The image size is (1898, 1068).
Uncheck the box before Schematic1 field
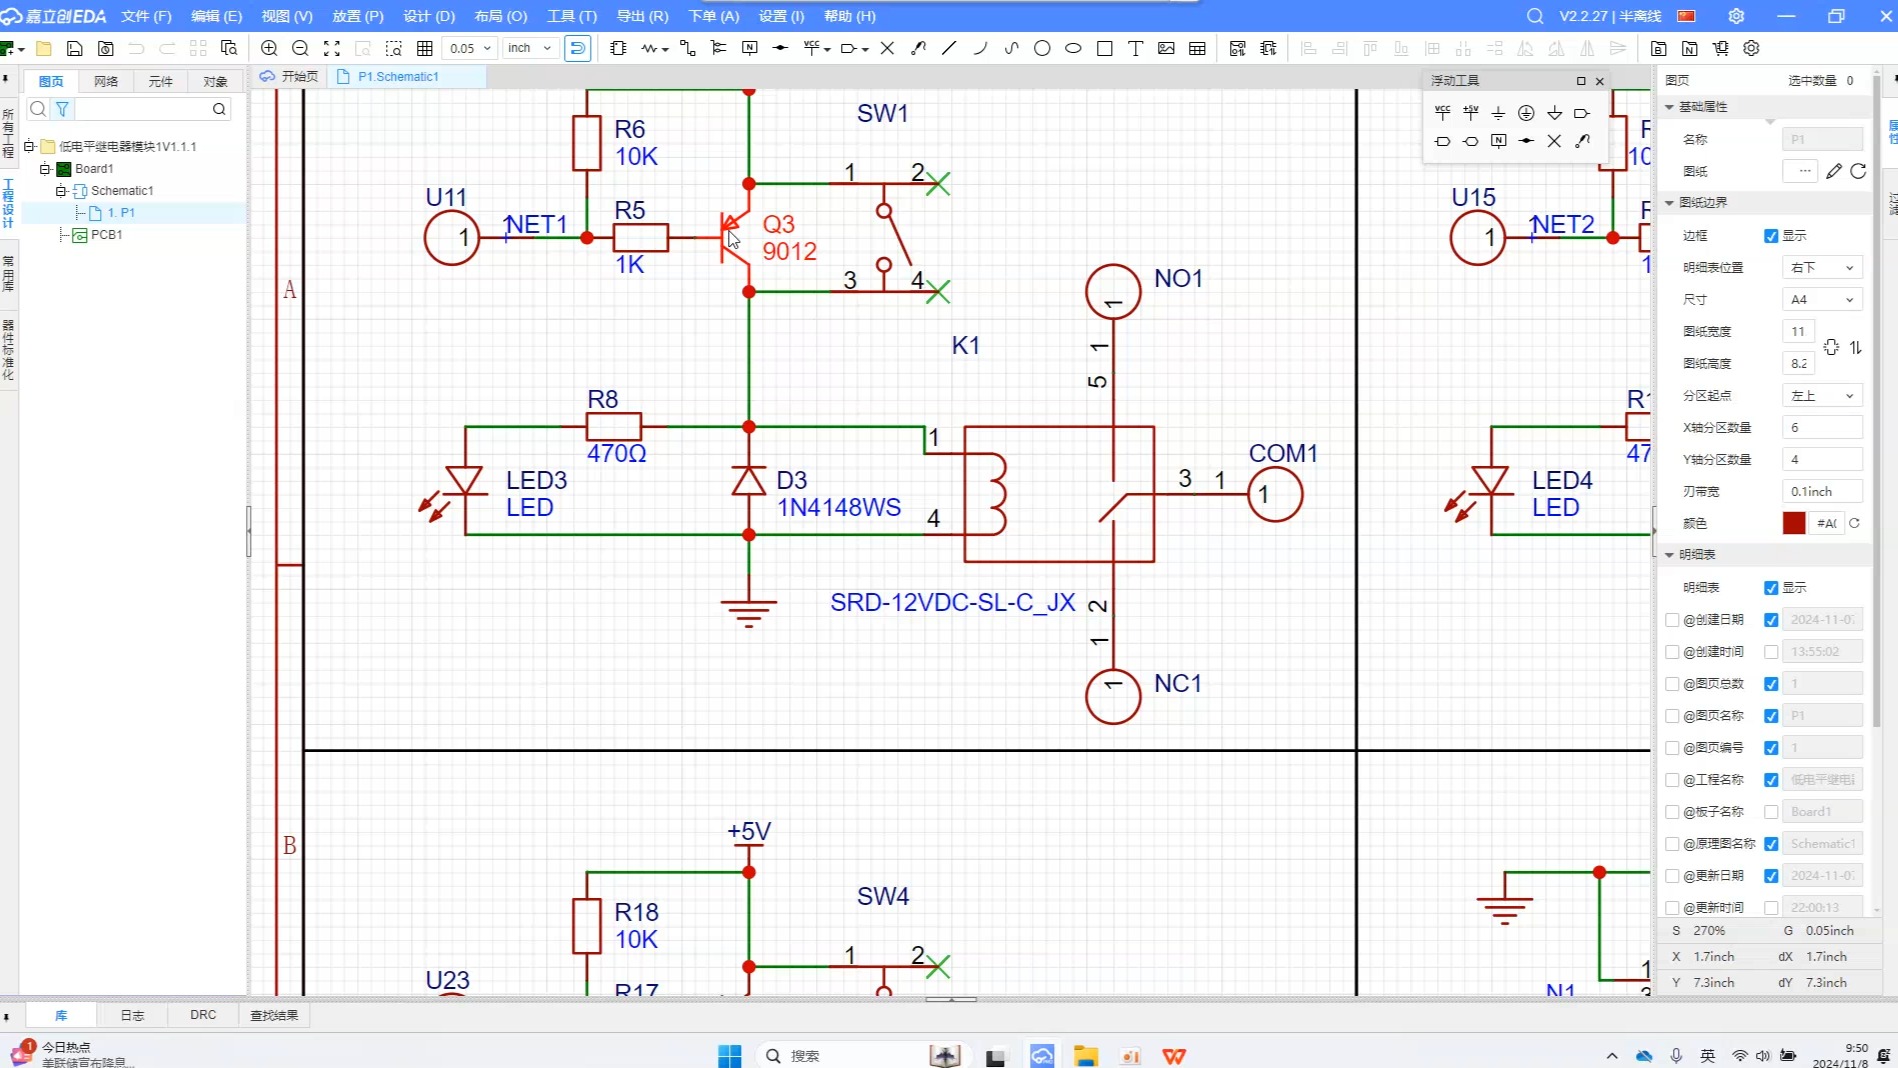pyautogui.click(x=1771, y=844)
